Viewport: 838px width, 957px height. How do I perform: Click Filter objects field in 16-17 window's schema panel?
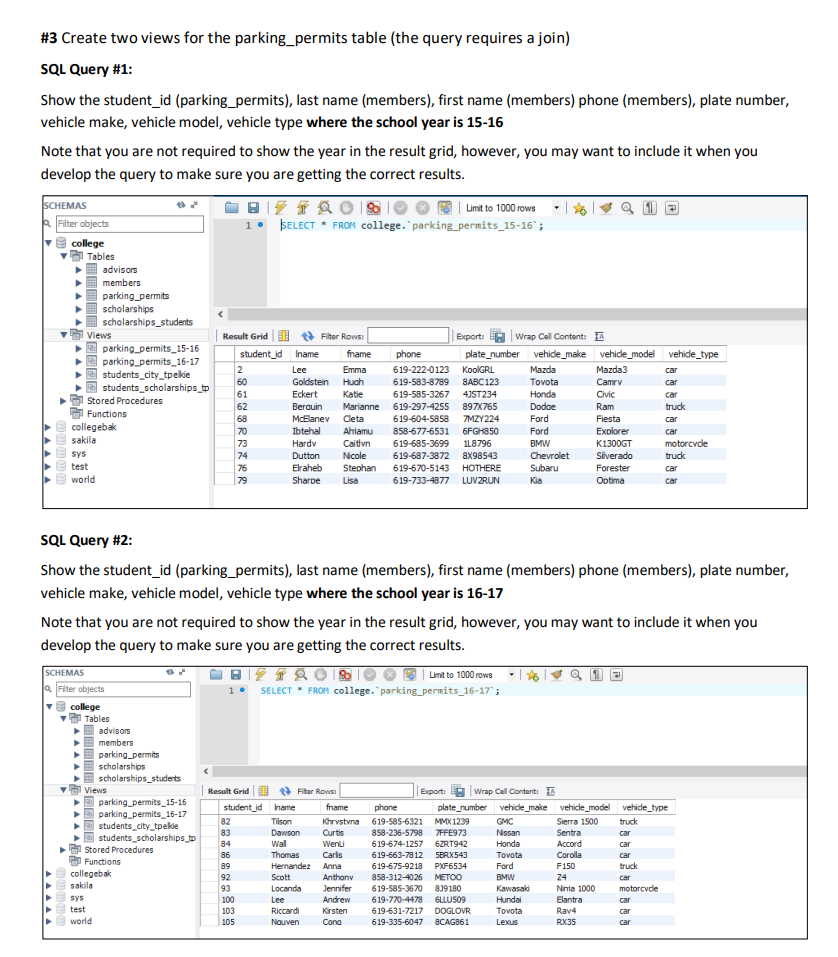tap(123, 689)
